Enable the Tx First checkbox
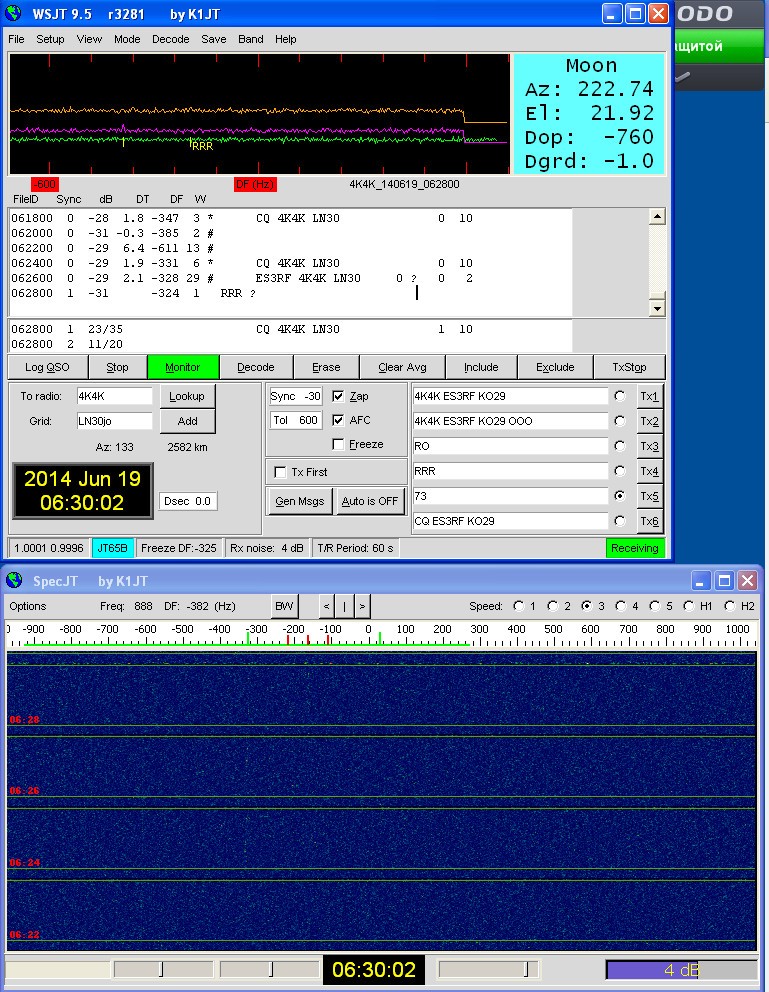Screen dimensions: 769x992 click(x=281, y=472)
